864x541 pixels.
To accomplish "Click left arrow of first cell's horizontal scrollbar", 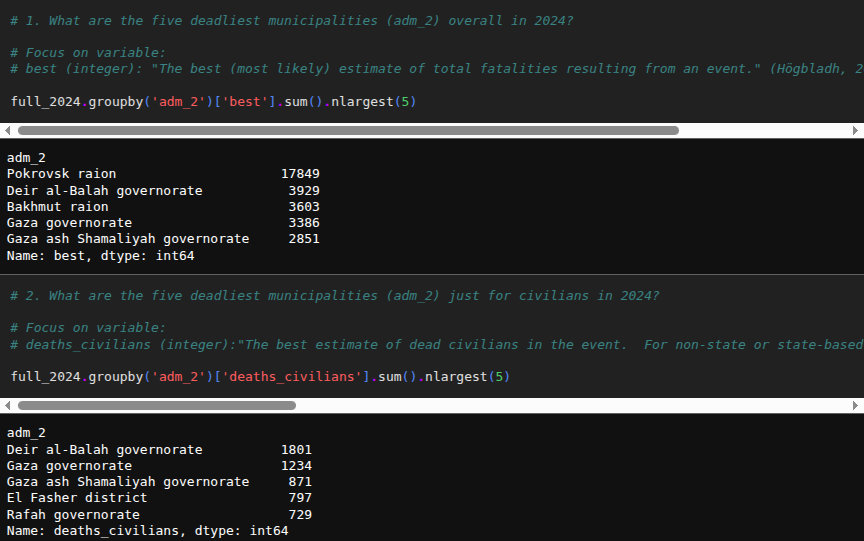I will coord(7,130).
